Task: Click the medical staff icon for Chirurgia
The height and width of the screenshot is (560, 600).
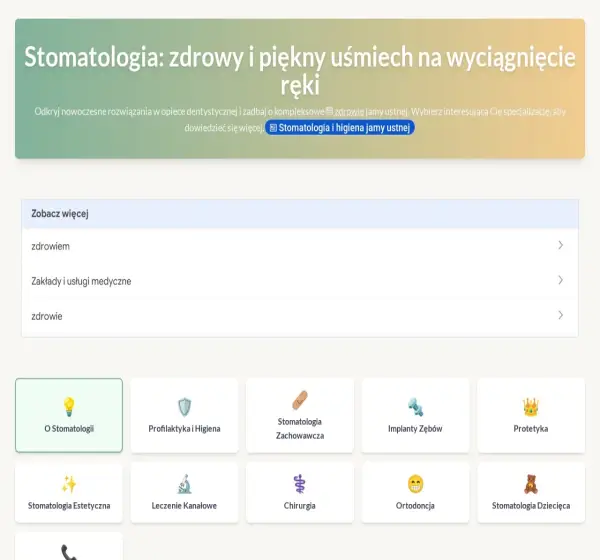Action: pyautogui.click(x=300, y=484)
